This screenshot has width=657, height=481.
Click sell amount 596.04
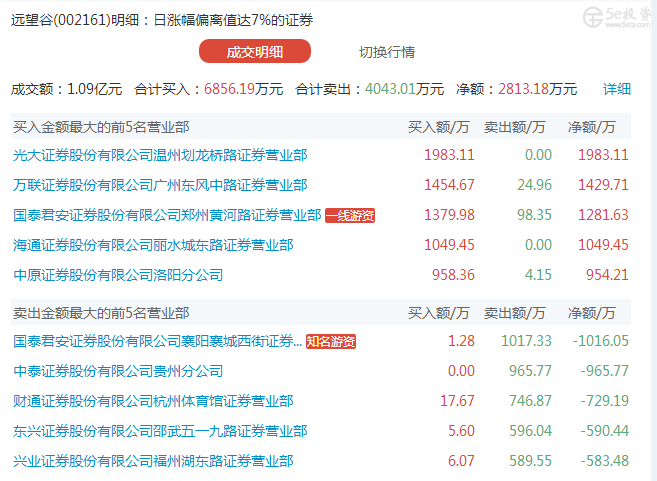point(530,431)
